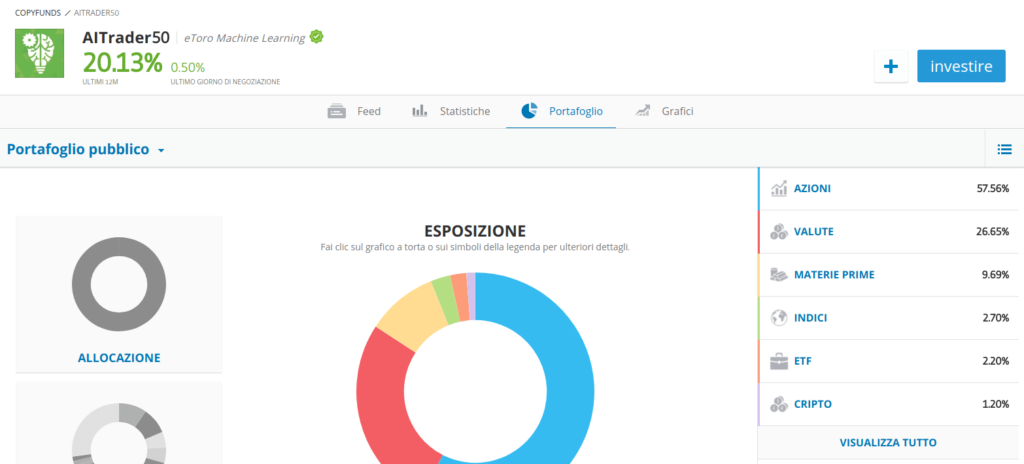This screenshot has height=464, width=1024.
Task: Click the plus add-to-watchlist button
Action: pos(891,66)
